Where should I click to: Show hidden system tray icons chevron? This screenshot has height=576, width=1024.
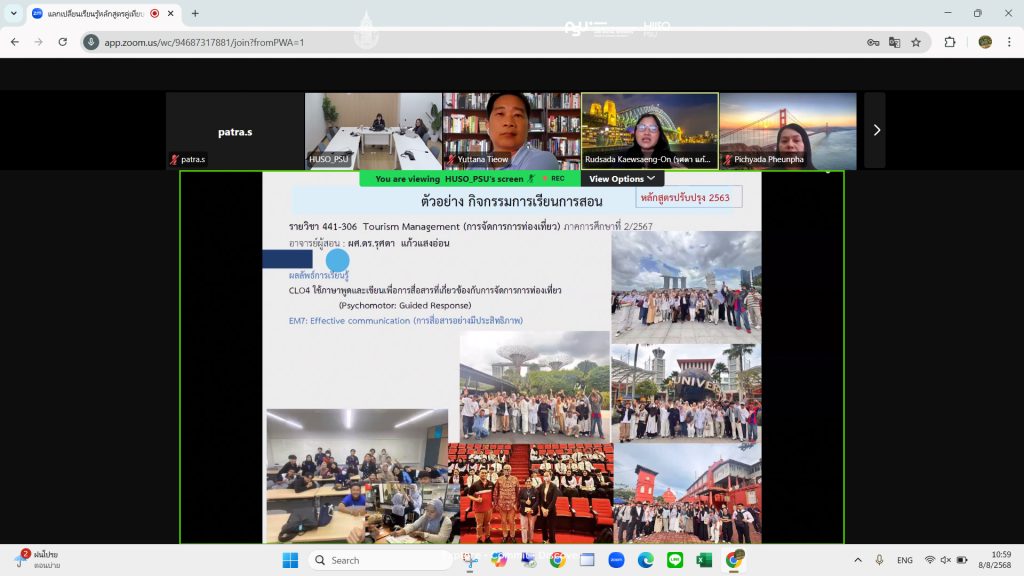click(x=857, y=560)
